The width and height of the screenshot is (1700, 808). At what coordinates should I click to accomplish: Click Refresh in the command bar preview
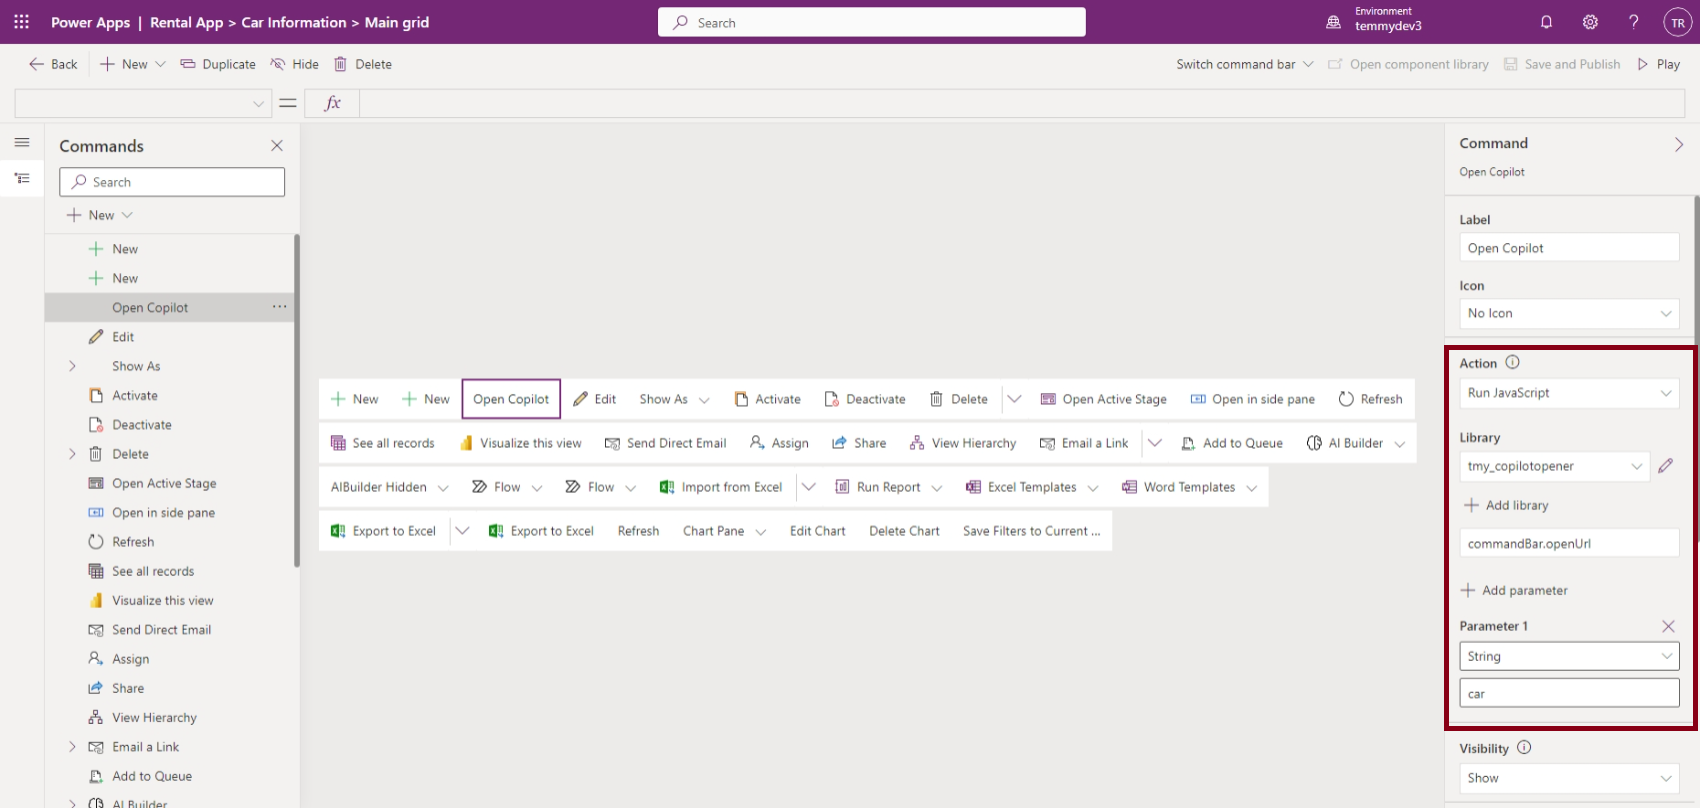[1370, 399]
